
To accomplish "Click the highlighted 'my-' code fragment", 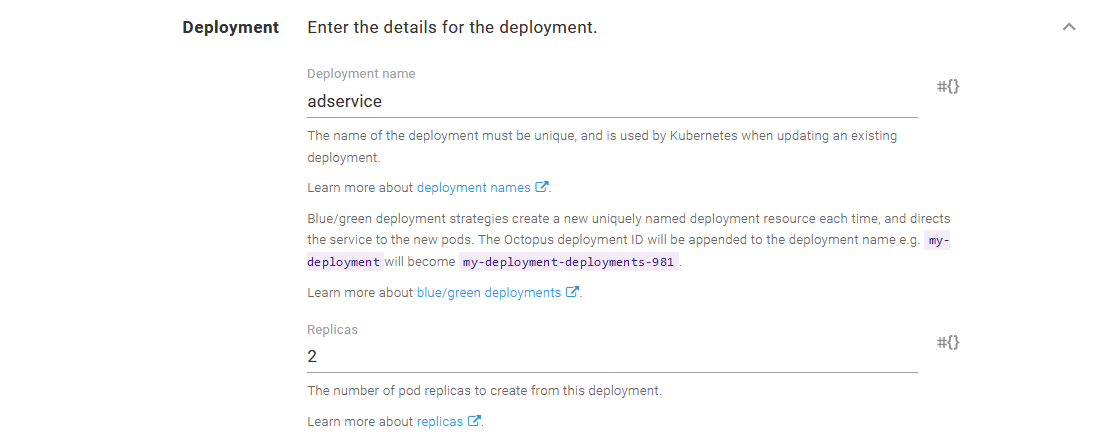I will [x=938, y=241].
